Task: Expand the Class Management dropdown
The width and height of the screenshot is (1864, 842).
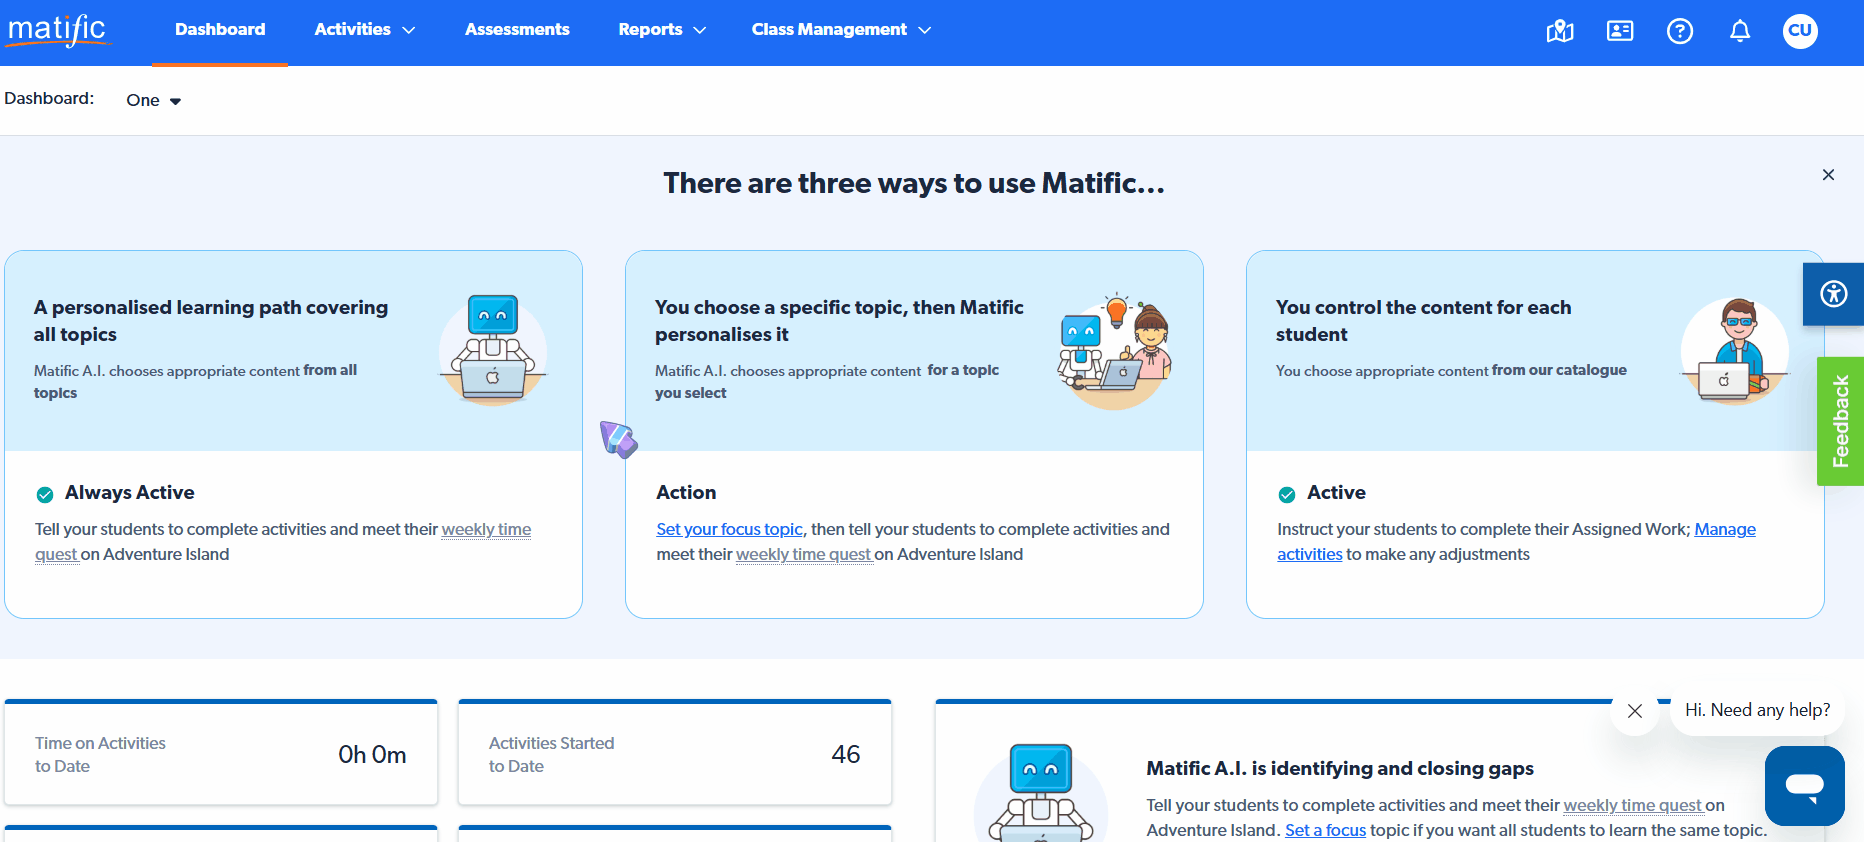Action: (x=841, y=30)
